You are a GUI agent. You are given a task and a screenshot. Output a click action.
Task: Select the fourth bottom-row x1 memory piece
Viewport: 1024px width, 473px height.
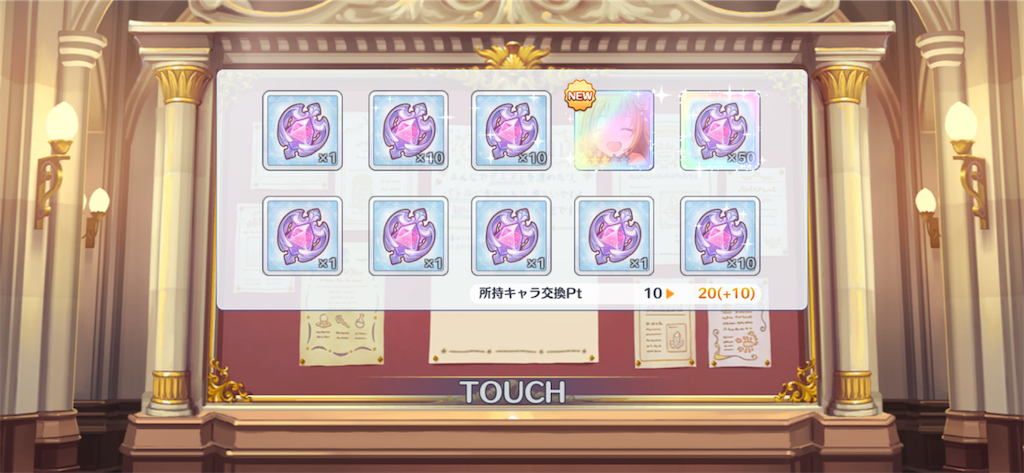[615, 236]
